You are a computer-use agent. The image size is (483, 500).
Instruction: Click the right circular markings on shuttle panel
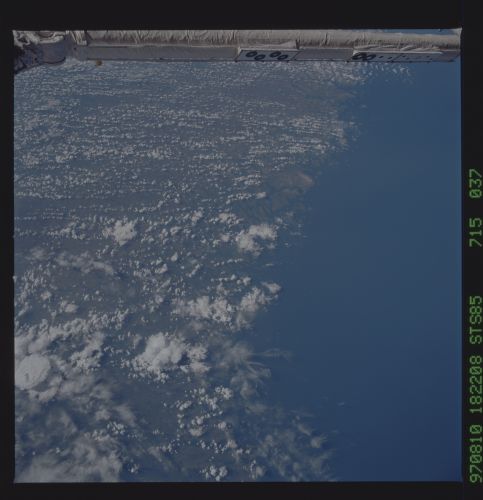coord(364,57)
